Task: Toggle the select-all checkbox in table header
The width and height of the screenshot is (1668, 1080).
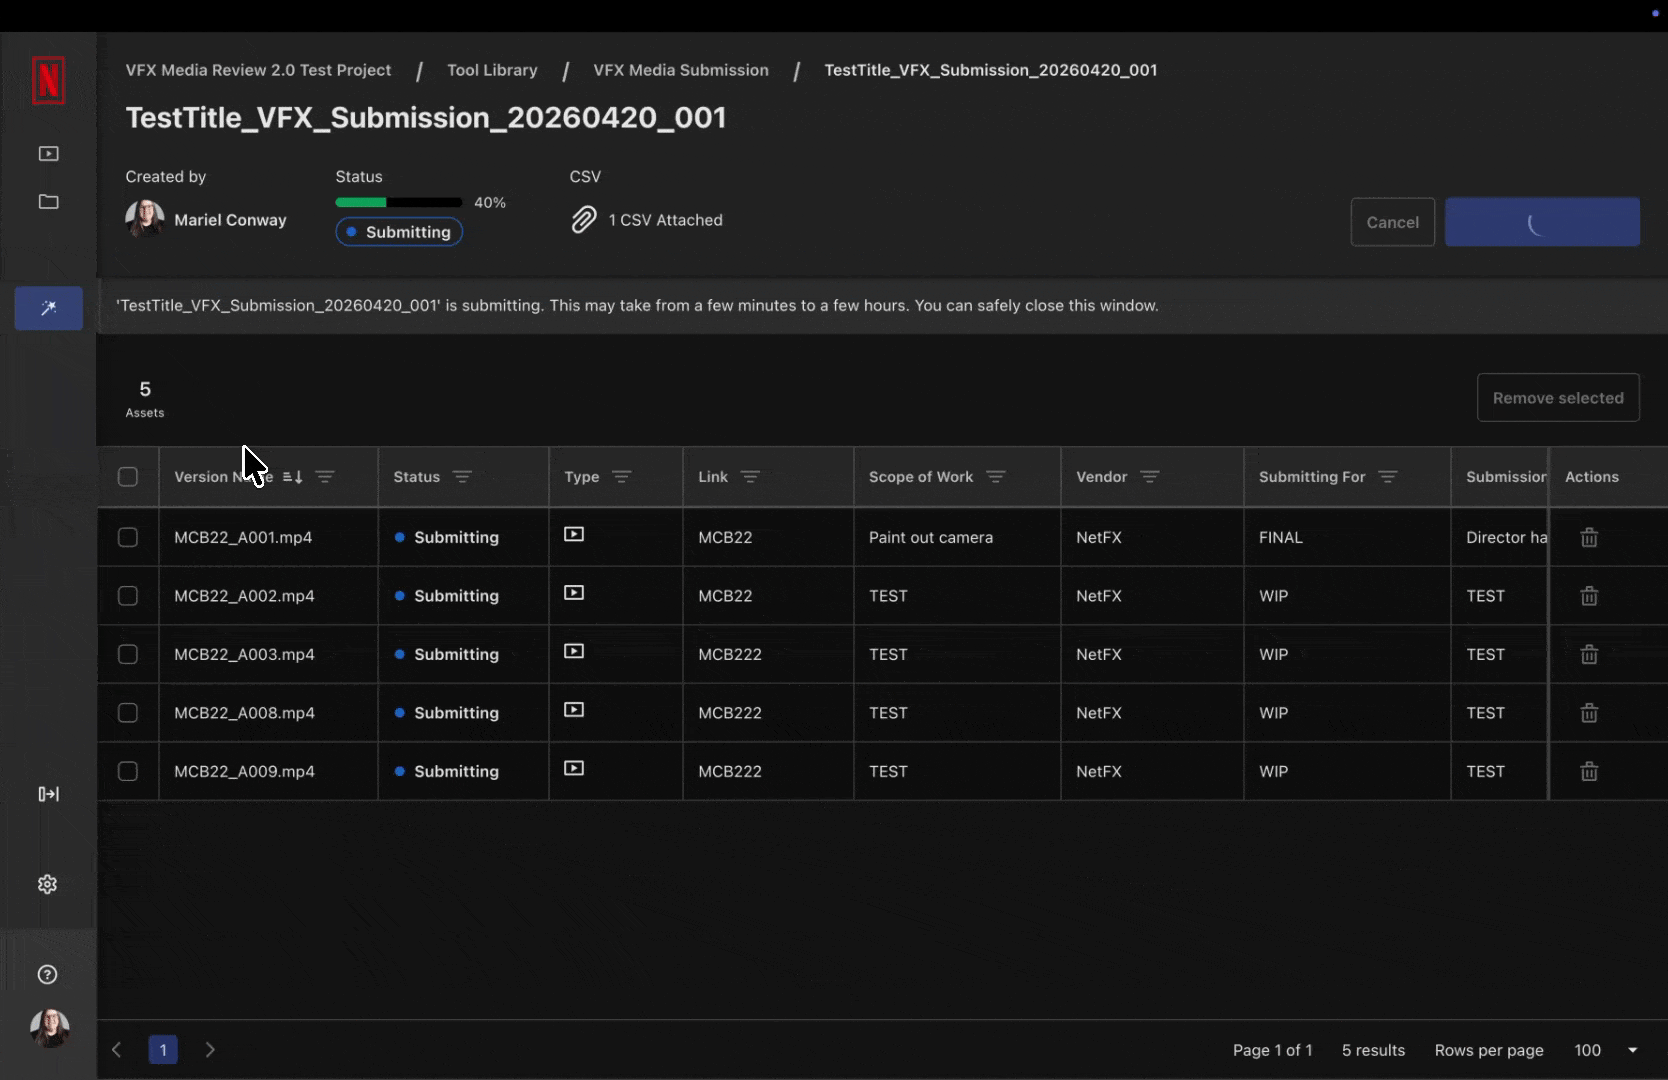Action: point(128,477)
